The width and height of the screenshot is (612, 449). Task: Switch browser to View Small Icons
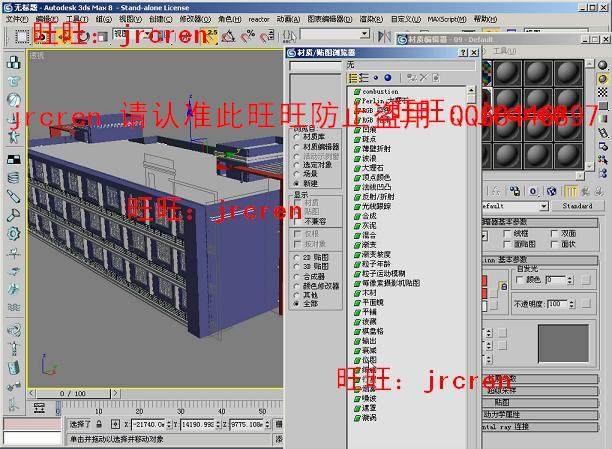[x=375, y=78]
